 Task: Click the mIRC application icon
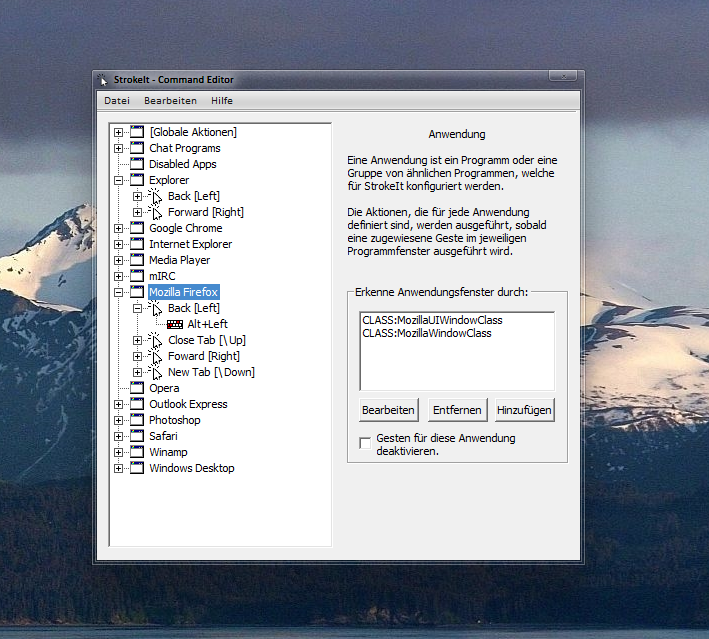click(x=137, y=276)
